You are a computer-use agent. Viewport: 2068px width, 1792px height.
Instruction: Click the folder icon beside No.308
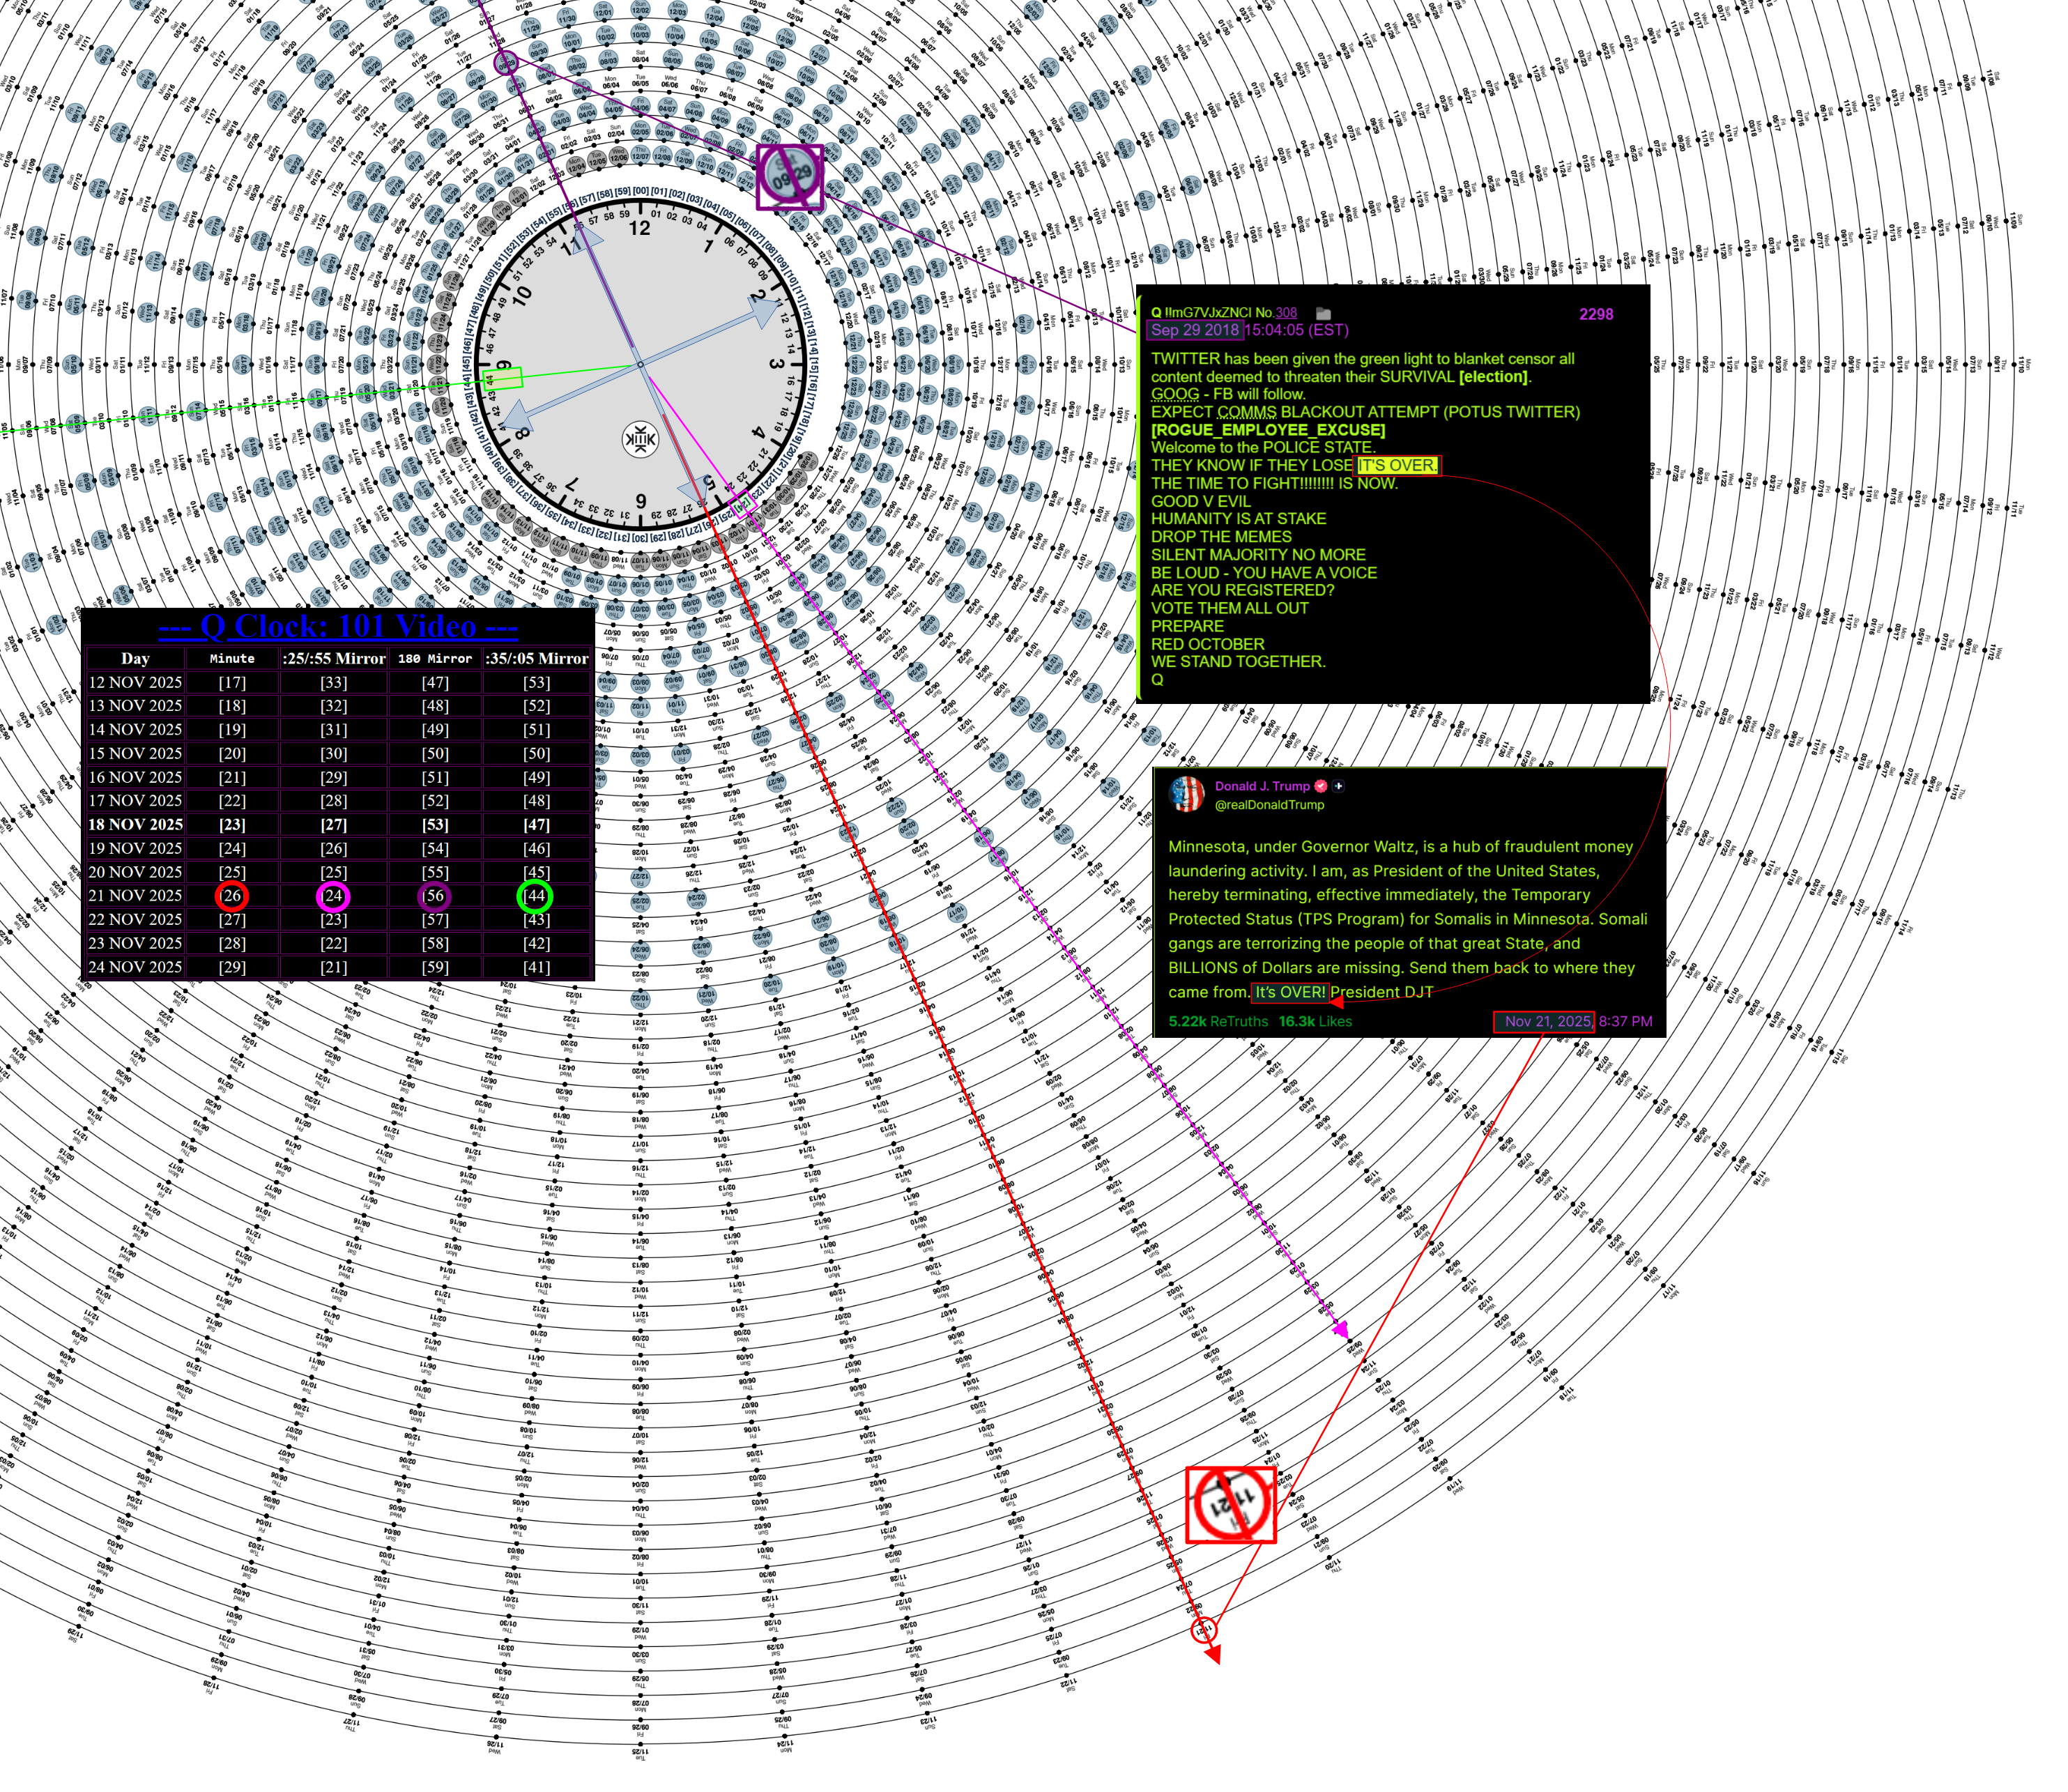(x=1323, y=313)
